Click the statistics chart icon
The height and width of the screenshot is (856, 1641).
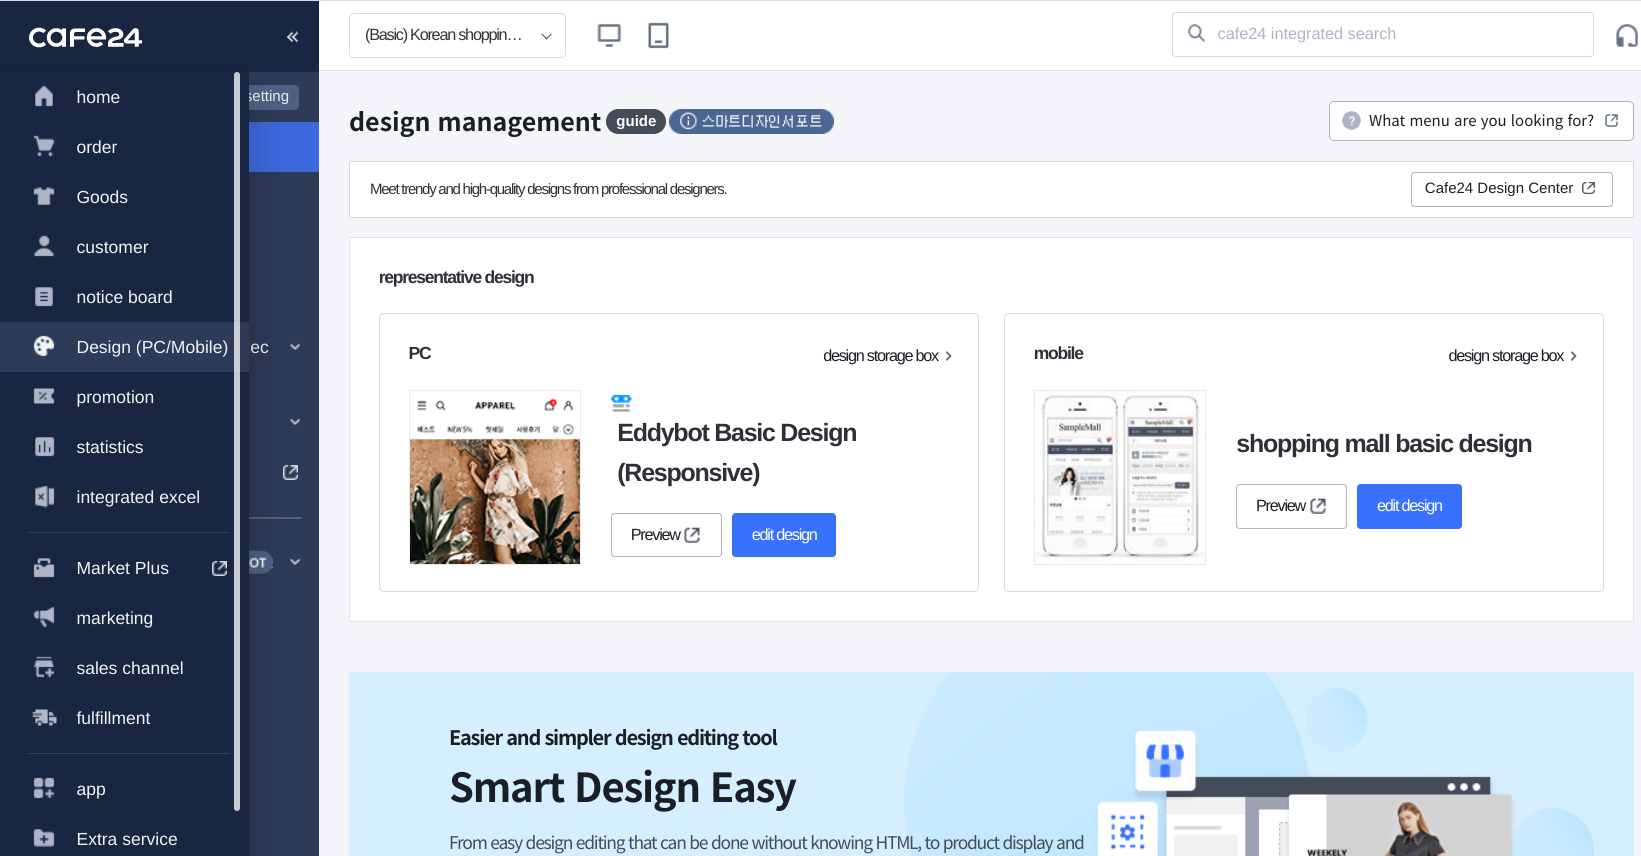[x=44, y=446]
